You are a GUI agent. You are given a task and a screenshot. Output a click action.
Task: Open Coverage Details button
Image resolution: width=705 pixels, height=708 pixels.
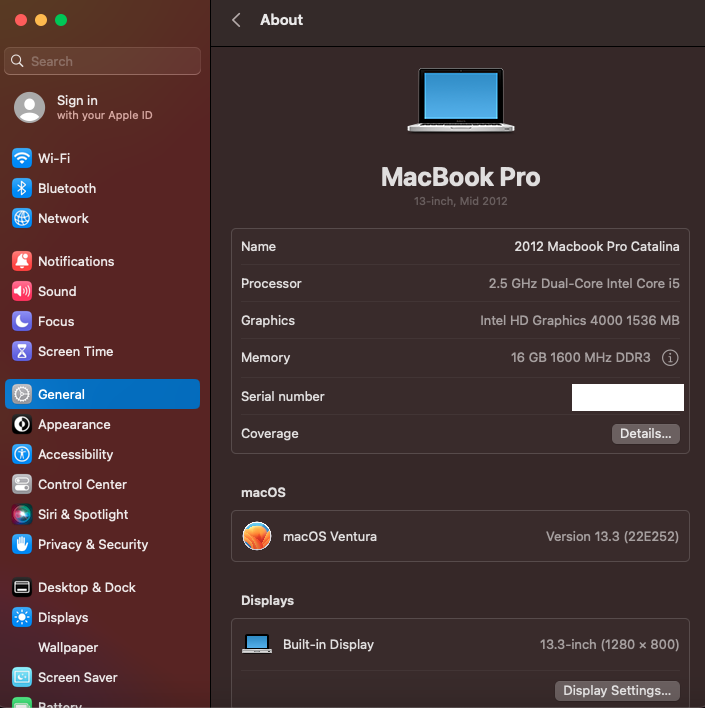point(645,433)
